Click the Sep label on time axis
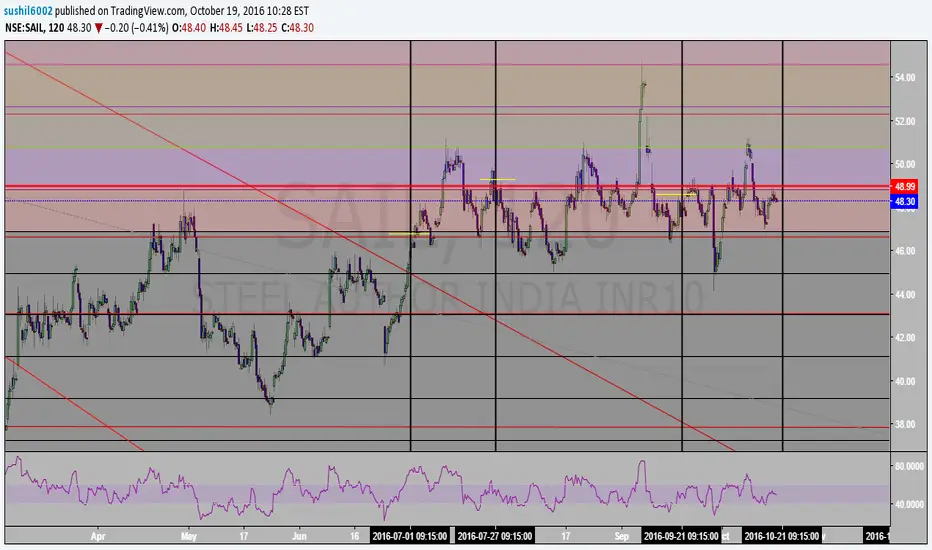Image resolution: width=932 pixels, height=550 pixels. (x=621, y=536)
